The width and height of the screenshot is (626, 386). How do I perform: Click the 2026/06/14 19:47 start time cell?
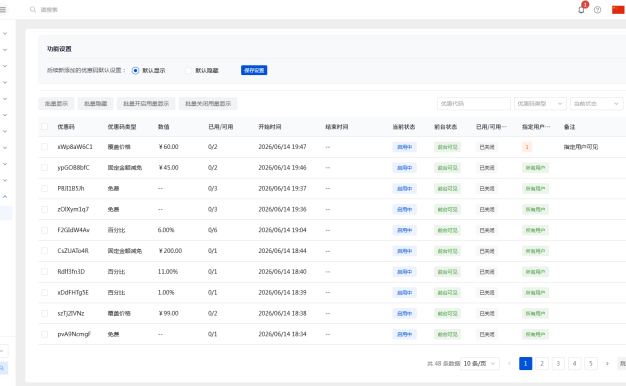[x=282, y=147]
